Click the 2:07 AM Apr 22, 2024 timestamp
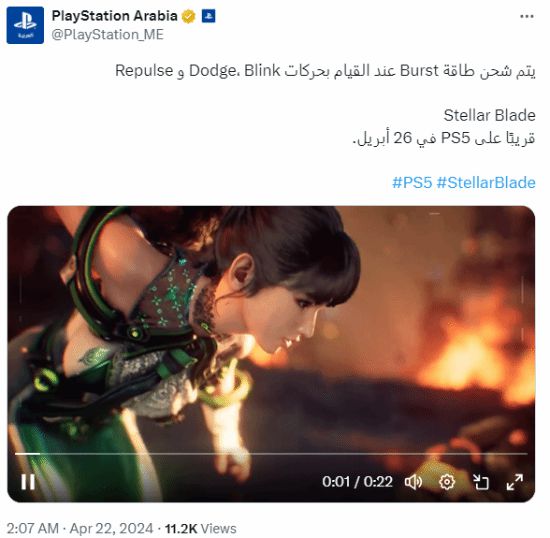 point(80,529)
